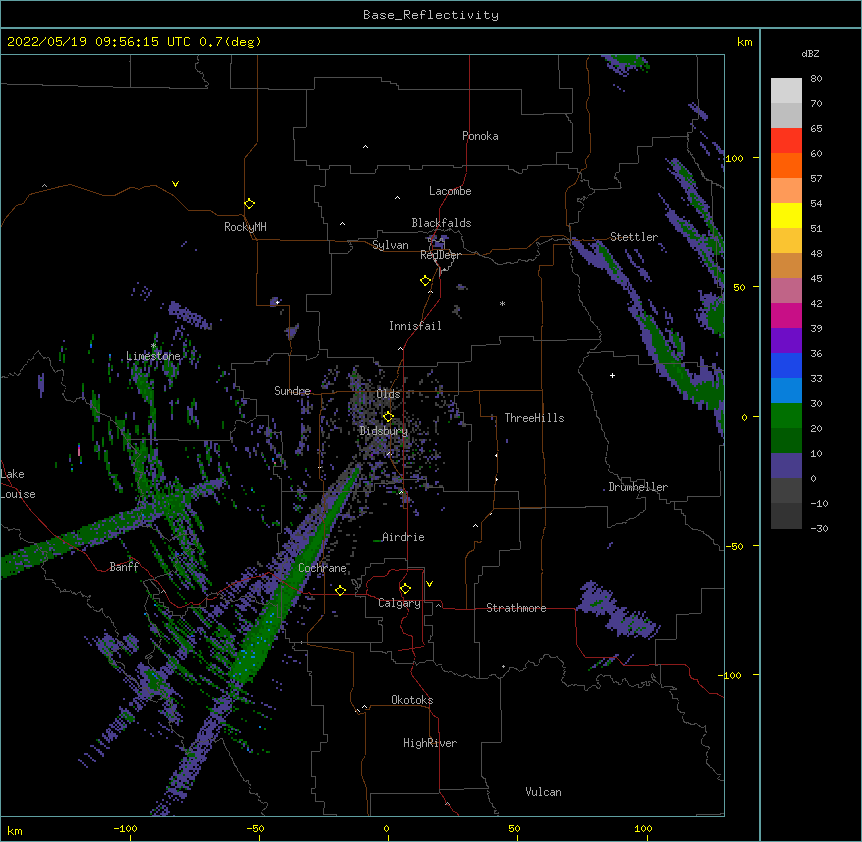Click the Innisfail city label
Image resolution: width=862 pixels, height=842 pixels.
415,326
